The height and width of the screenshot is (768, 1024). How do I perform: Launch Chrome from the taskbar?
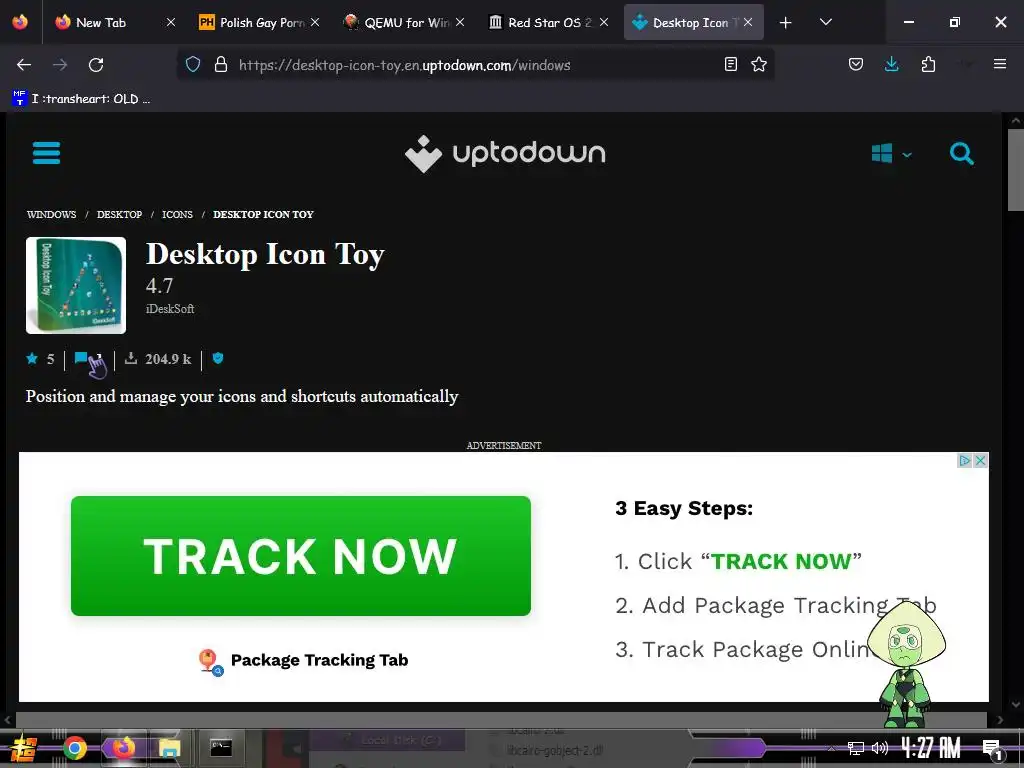click(x=74, y=748)
